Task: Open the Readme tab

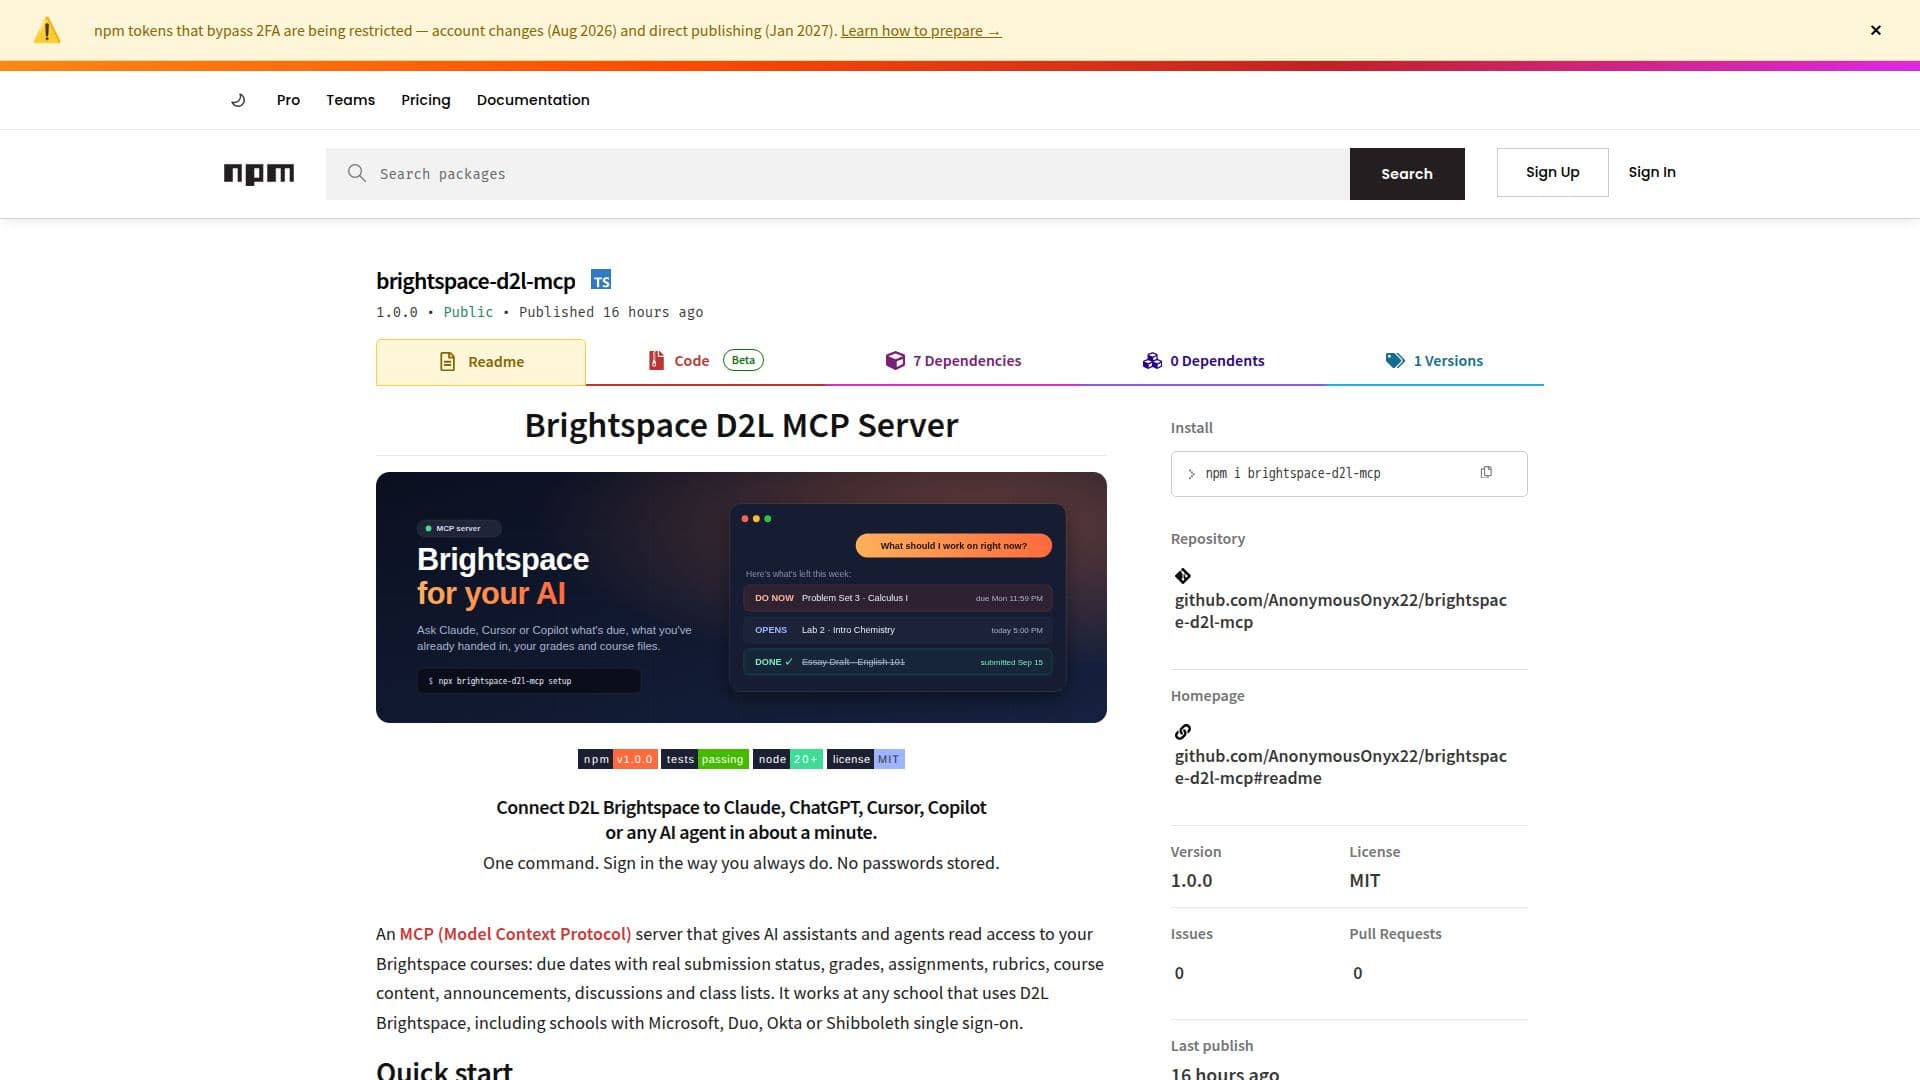Action: click(x=481, y=362)
